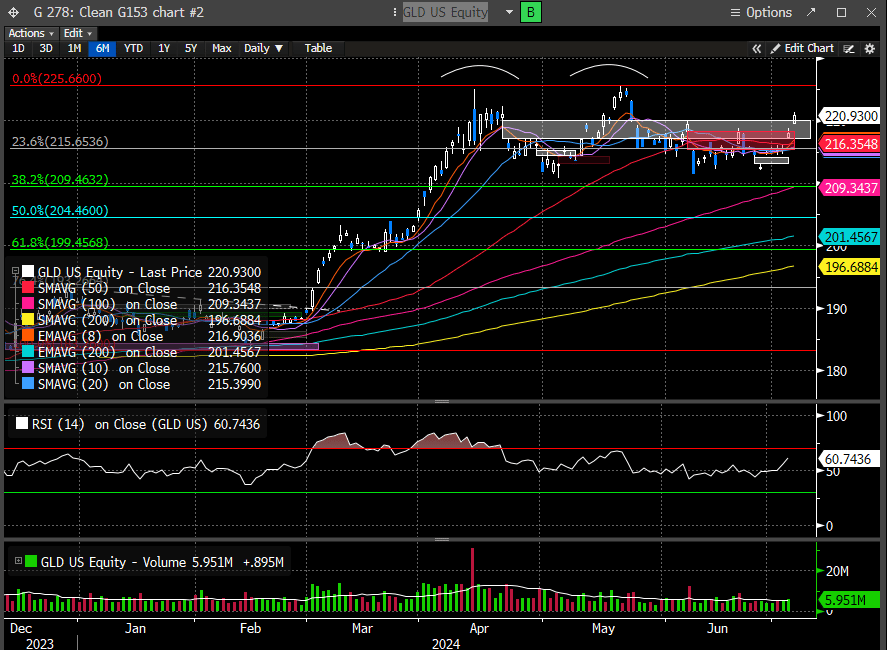This screenshot has width=887, height=650.
Task: Click the white RSI (14) legend swatch
Action: click(x=21, y=424)
